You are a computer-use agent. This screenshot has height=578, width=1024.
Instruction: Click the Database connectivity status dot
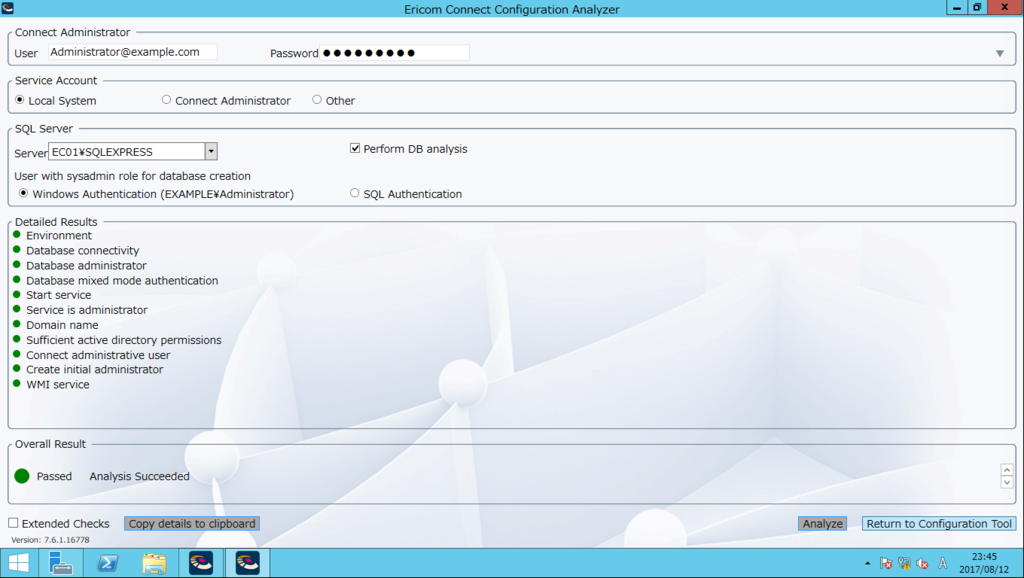click(17, 249)
